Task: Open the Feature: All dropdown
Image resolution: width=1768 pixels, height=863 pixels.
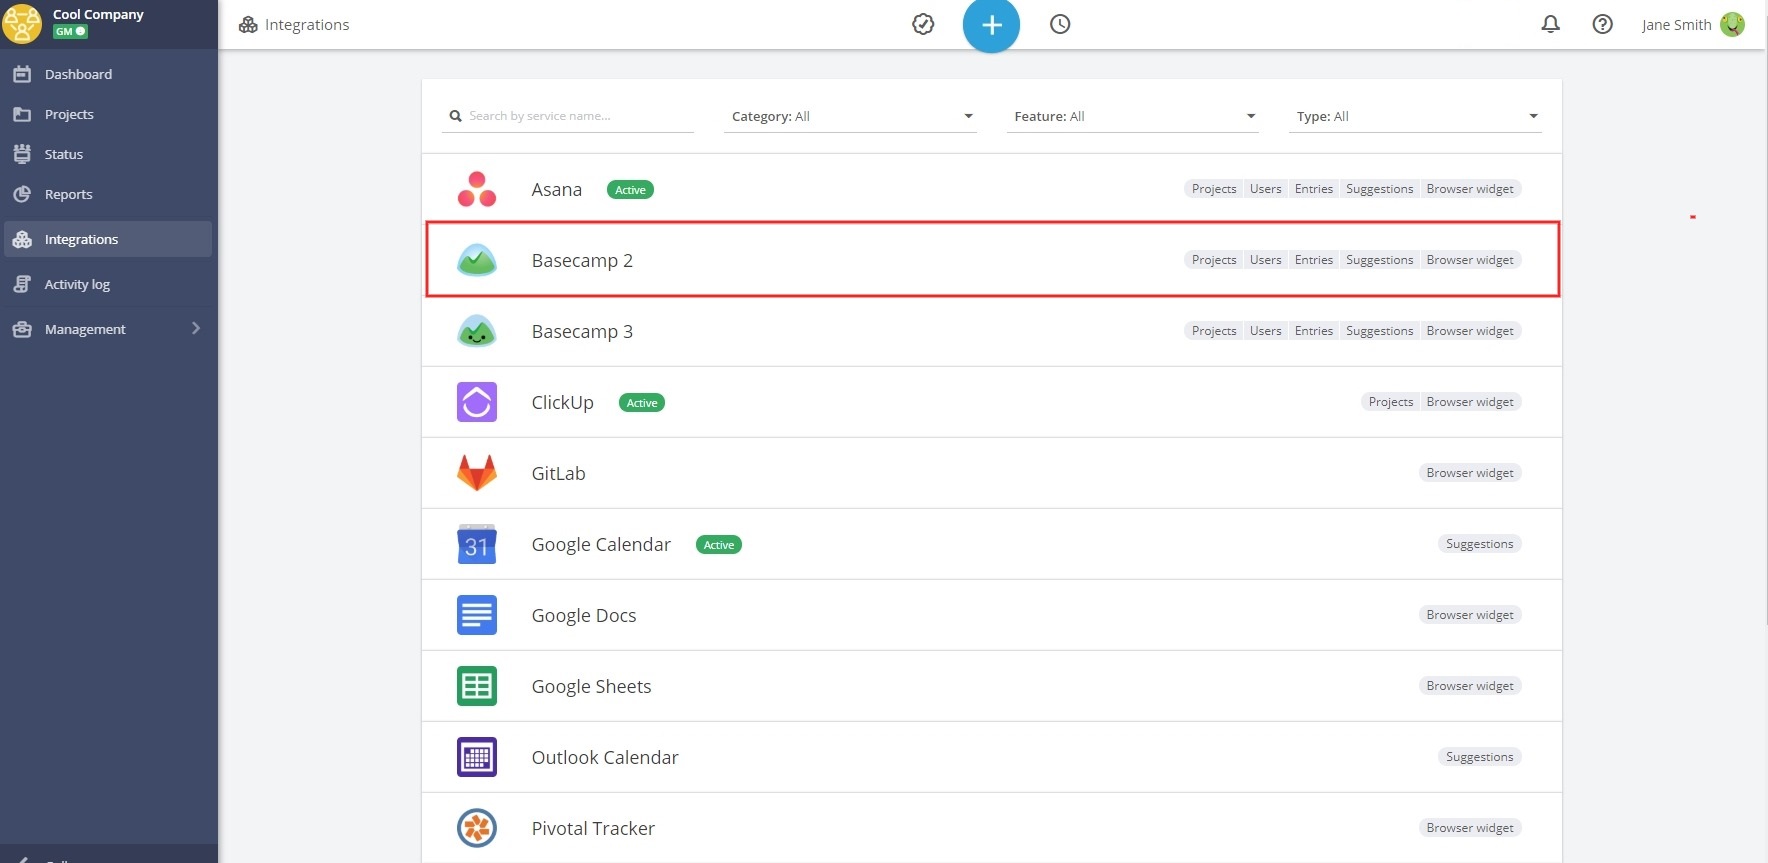Action: pyautogui.click(x=1132, y=116)
